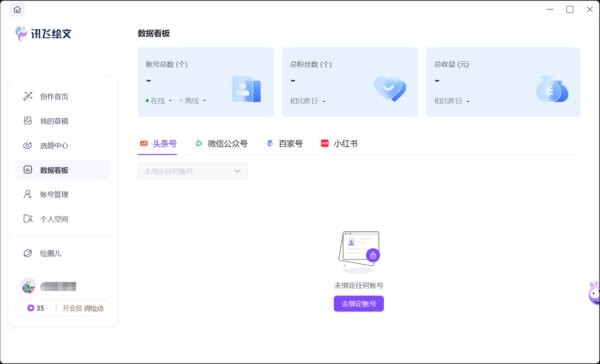Screen dimensions: 600x364
Task: Click the 总粉丝数 summary card
Action: (350, 82)
